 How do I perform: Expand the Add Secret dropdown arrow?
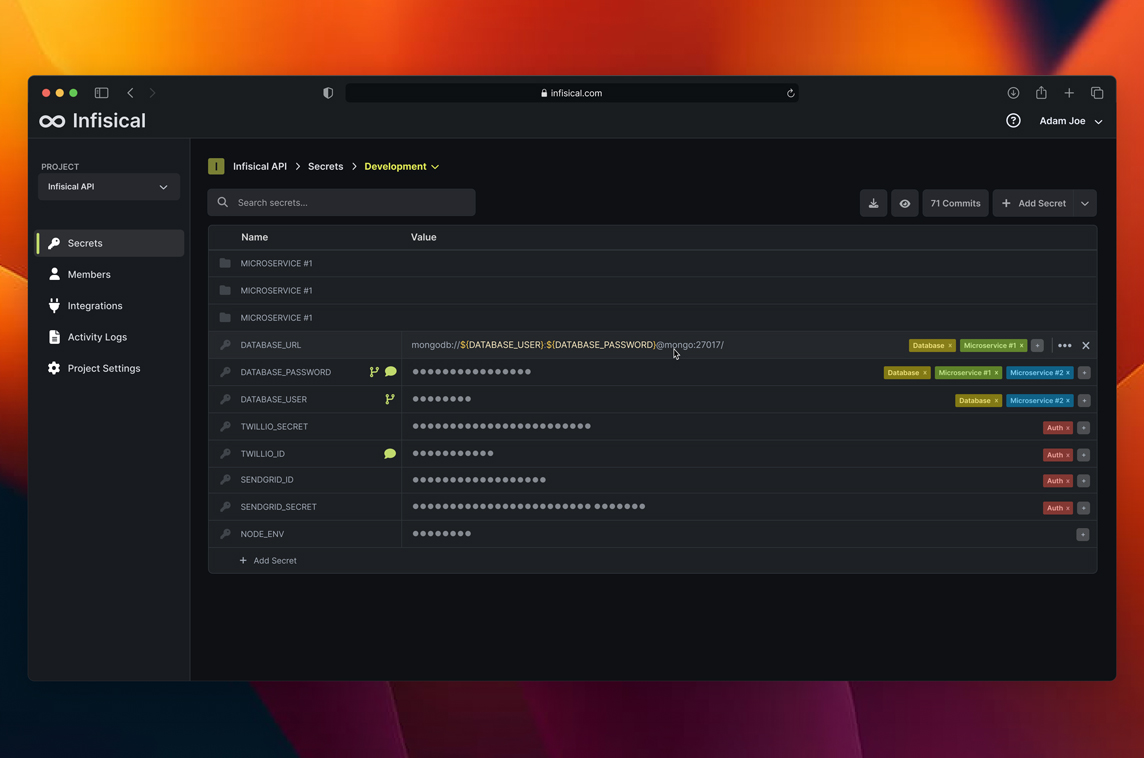[1085, 204]
